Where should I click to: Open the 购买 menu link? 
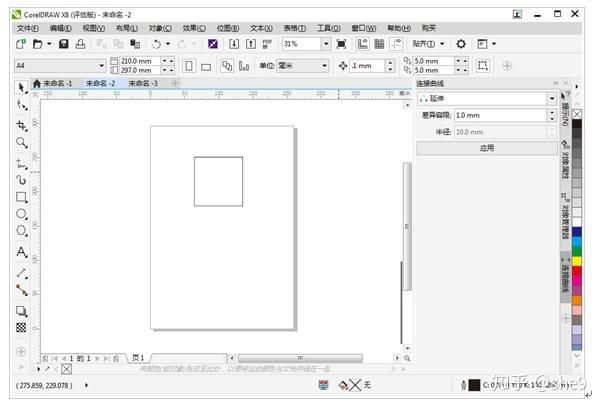pyautogui.click(x=428, y=28)
